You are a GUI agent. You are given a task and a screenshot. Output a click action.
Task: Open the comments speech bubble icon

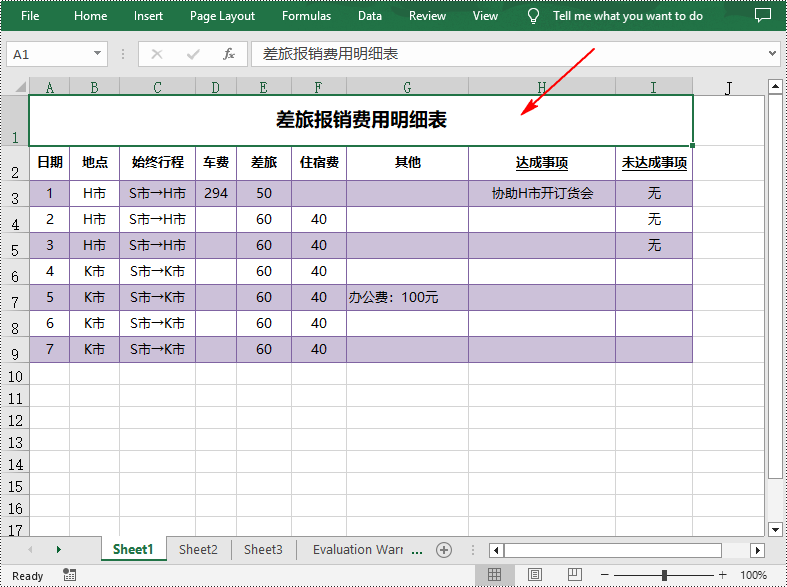click(x=763, y=15)
